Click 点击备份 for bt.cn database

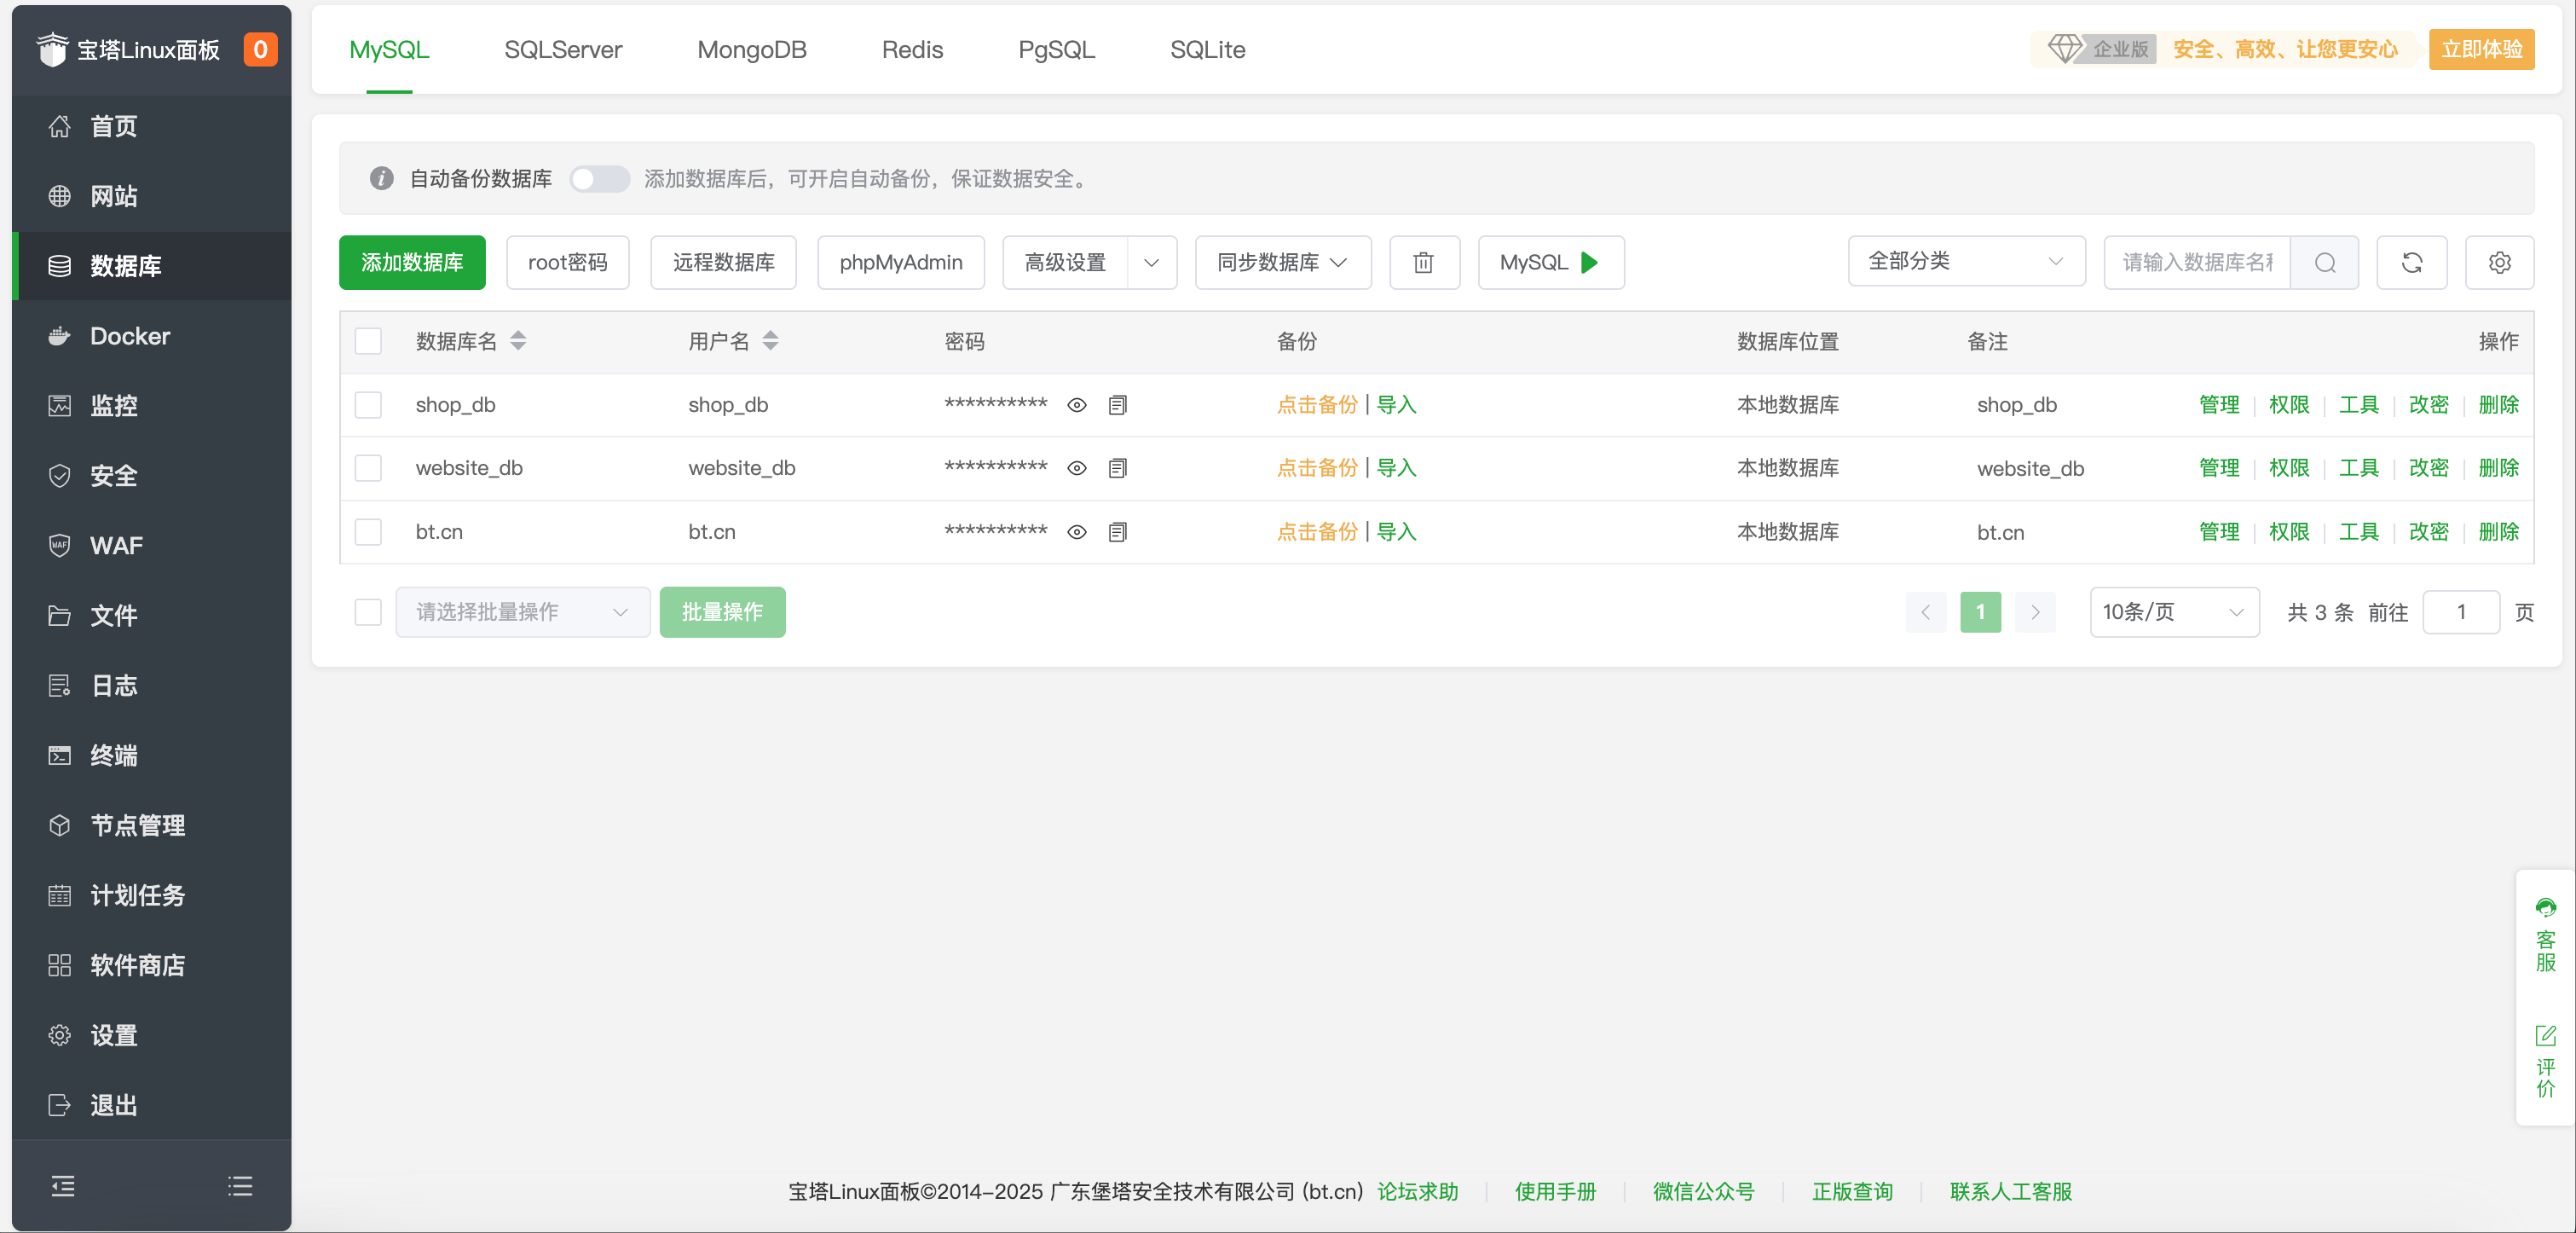[1316, 531]
